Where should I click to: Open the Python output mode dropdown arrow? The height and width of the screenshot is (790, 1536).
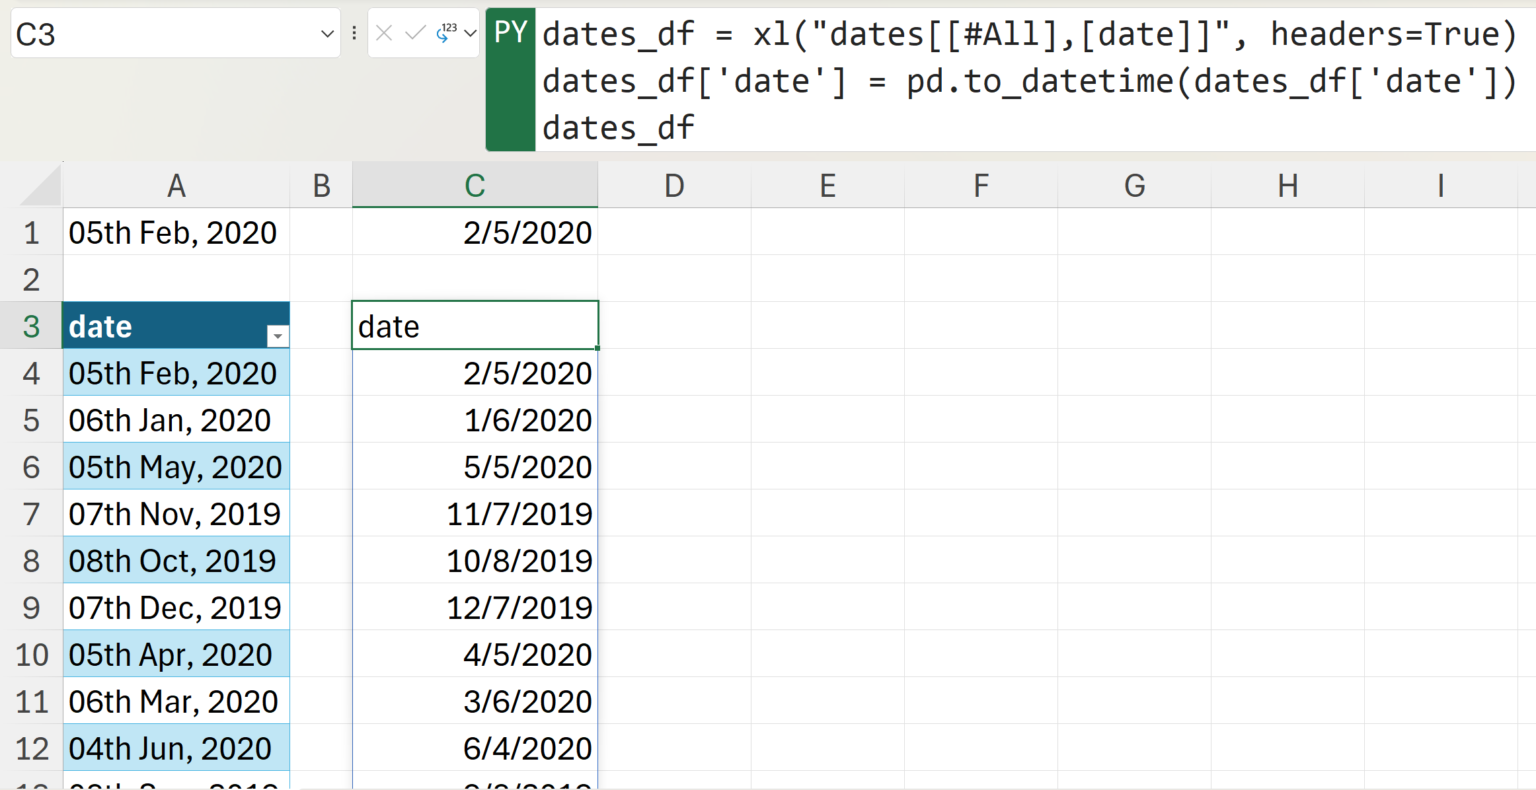470,34
